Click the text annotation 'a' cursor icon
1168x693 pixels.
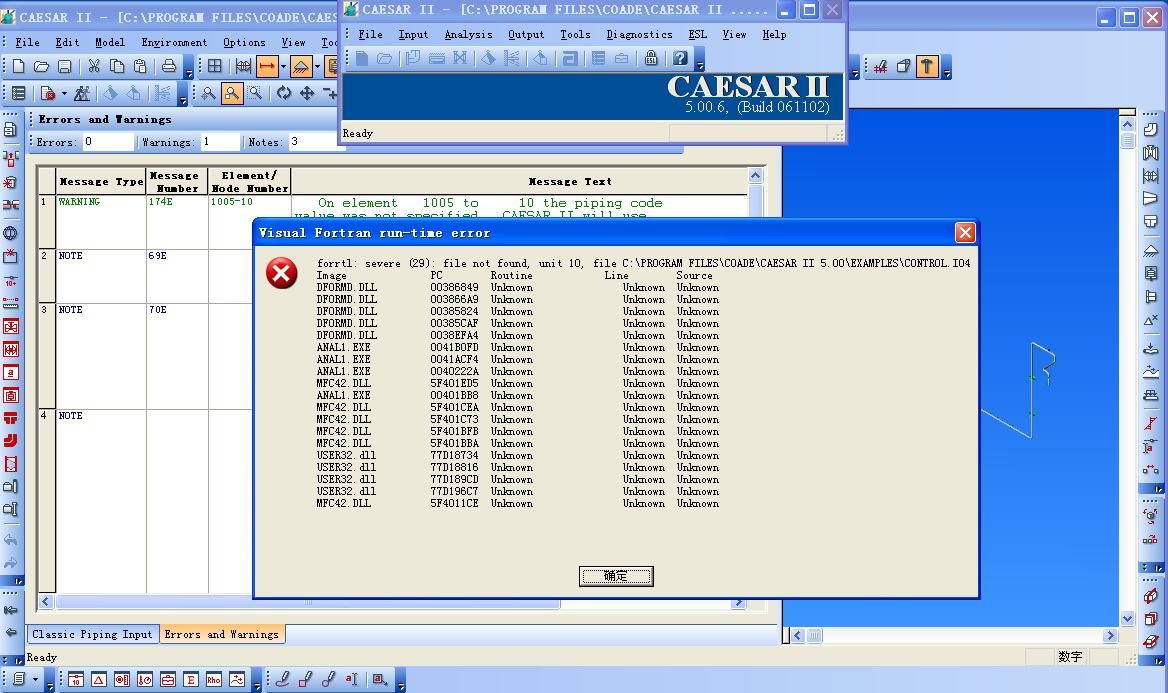click(x=351, y=679)
